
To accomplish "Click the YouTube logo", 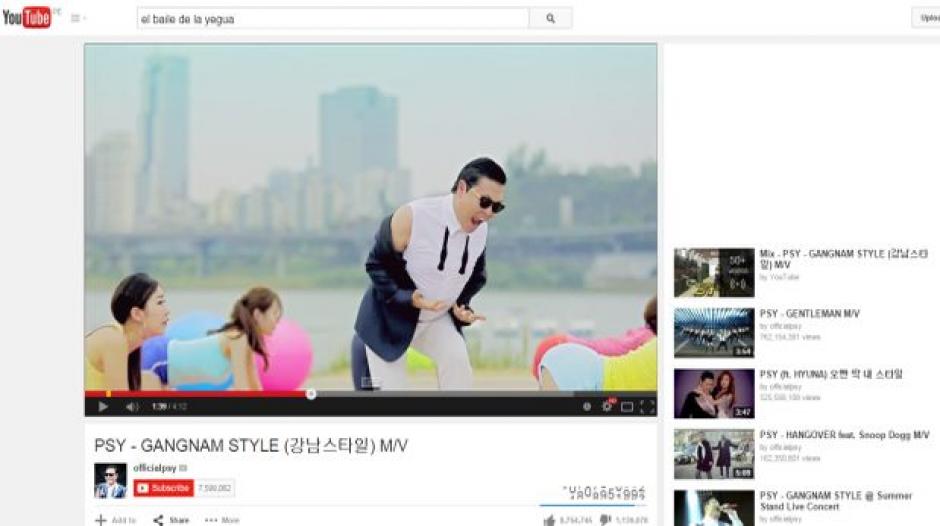I will pos(28,17).
